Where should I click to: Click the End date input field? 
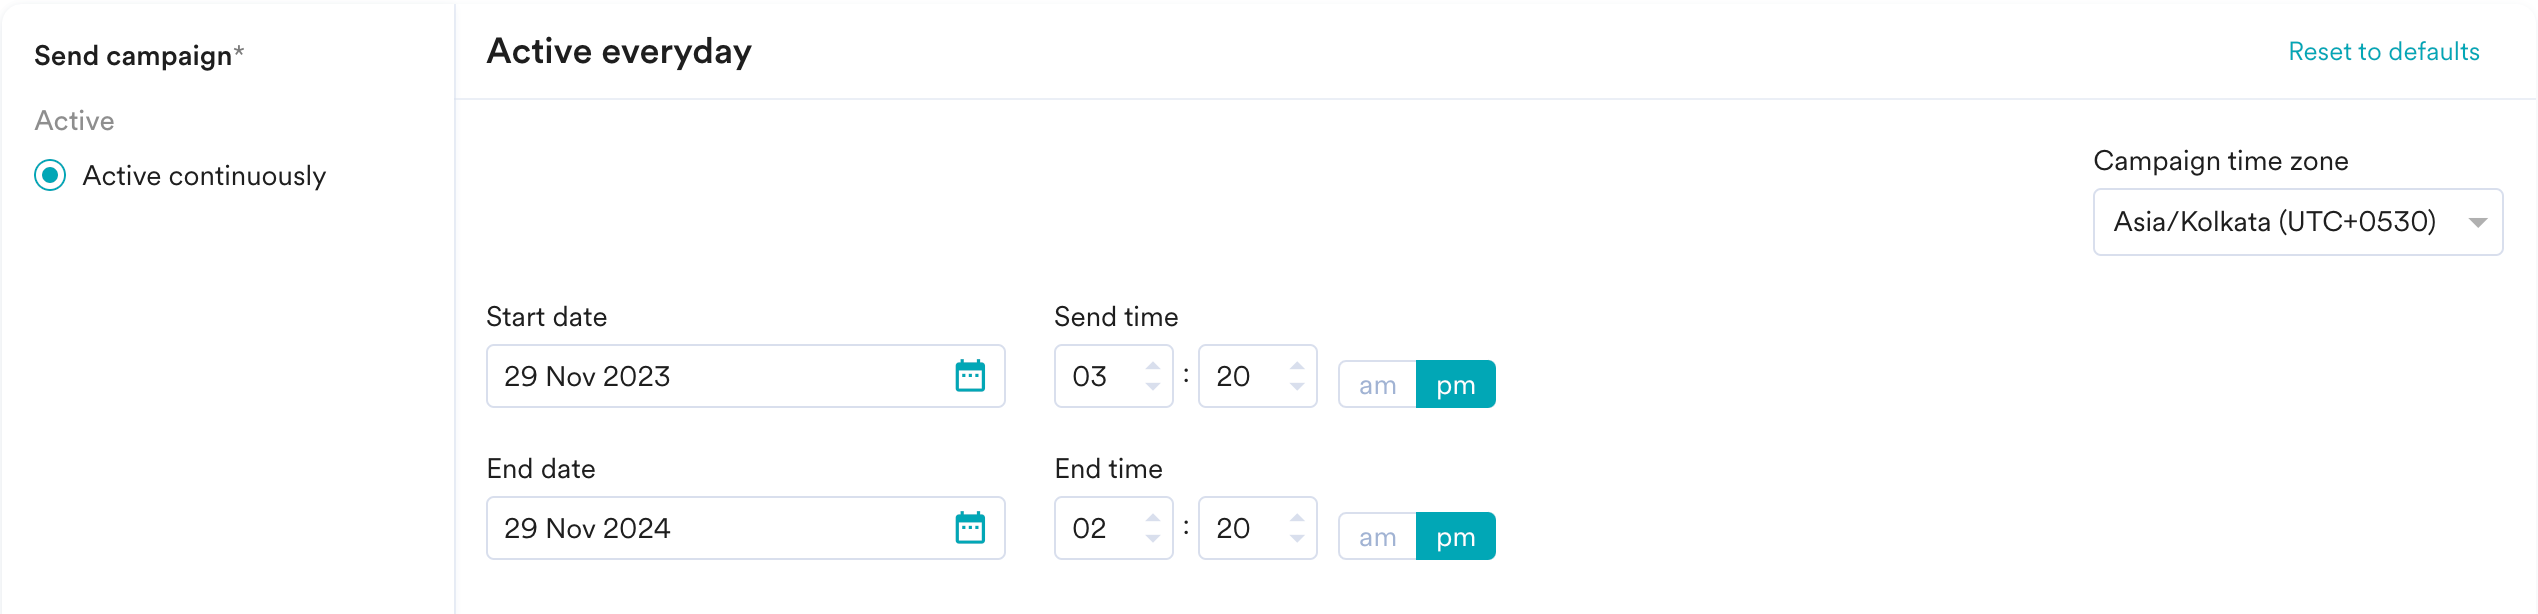710,528
